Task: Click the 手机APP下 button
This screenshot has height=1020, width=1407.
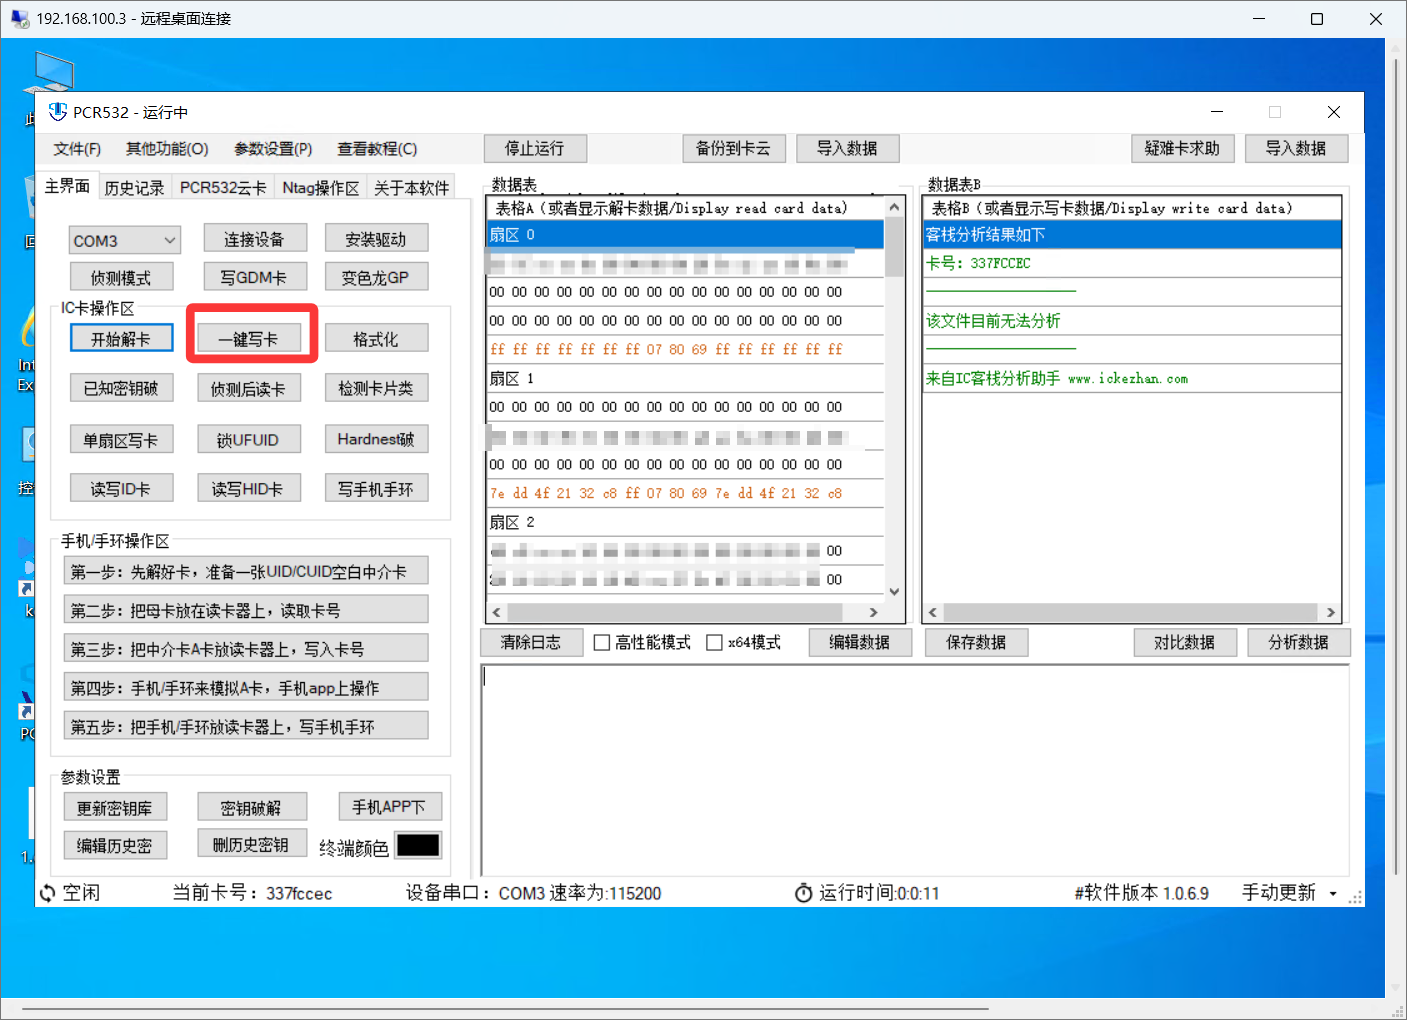Action: (389, 806)
